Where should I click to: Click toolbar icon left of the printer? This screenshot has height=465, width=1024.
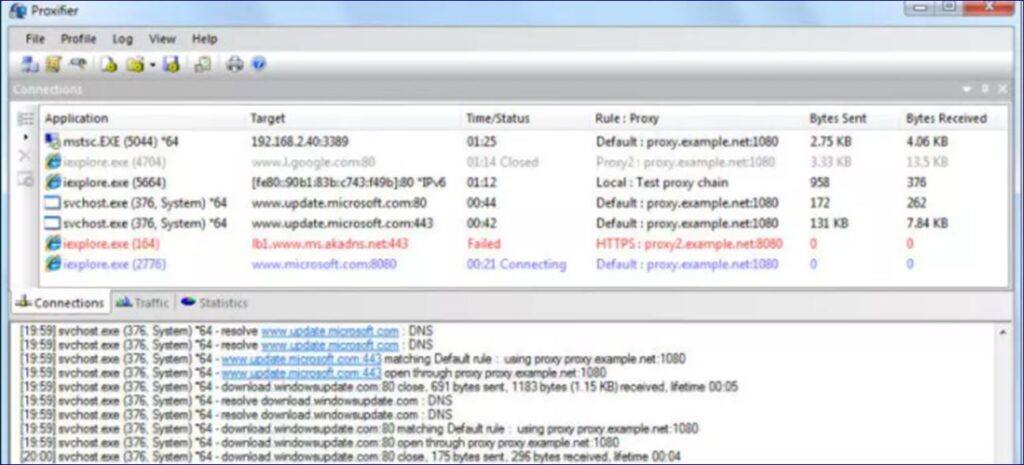point(202,64)
